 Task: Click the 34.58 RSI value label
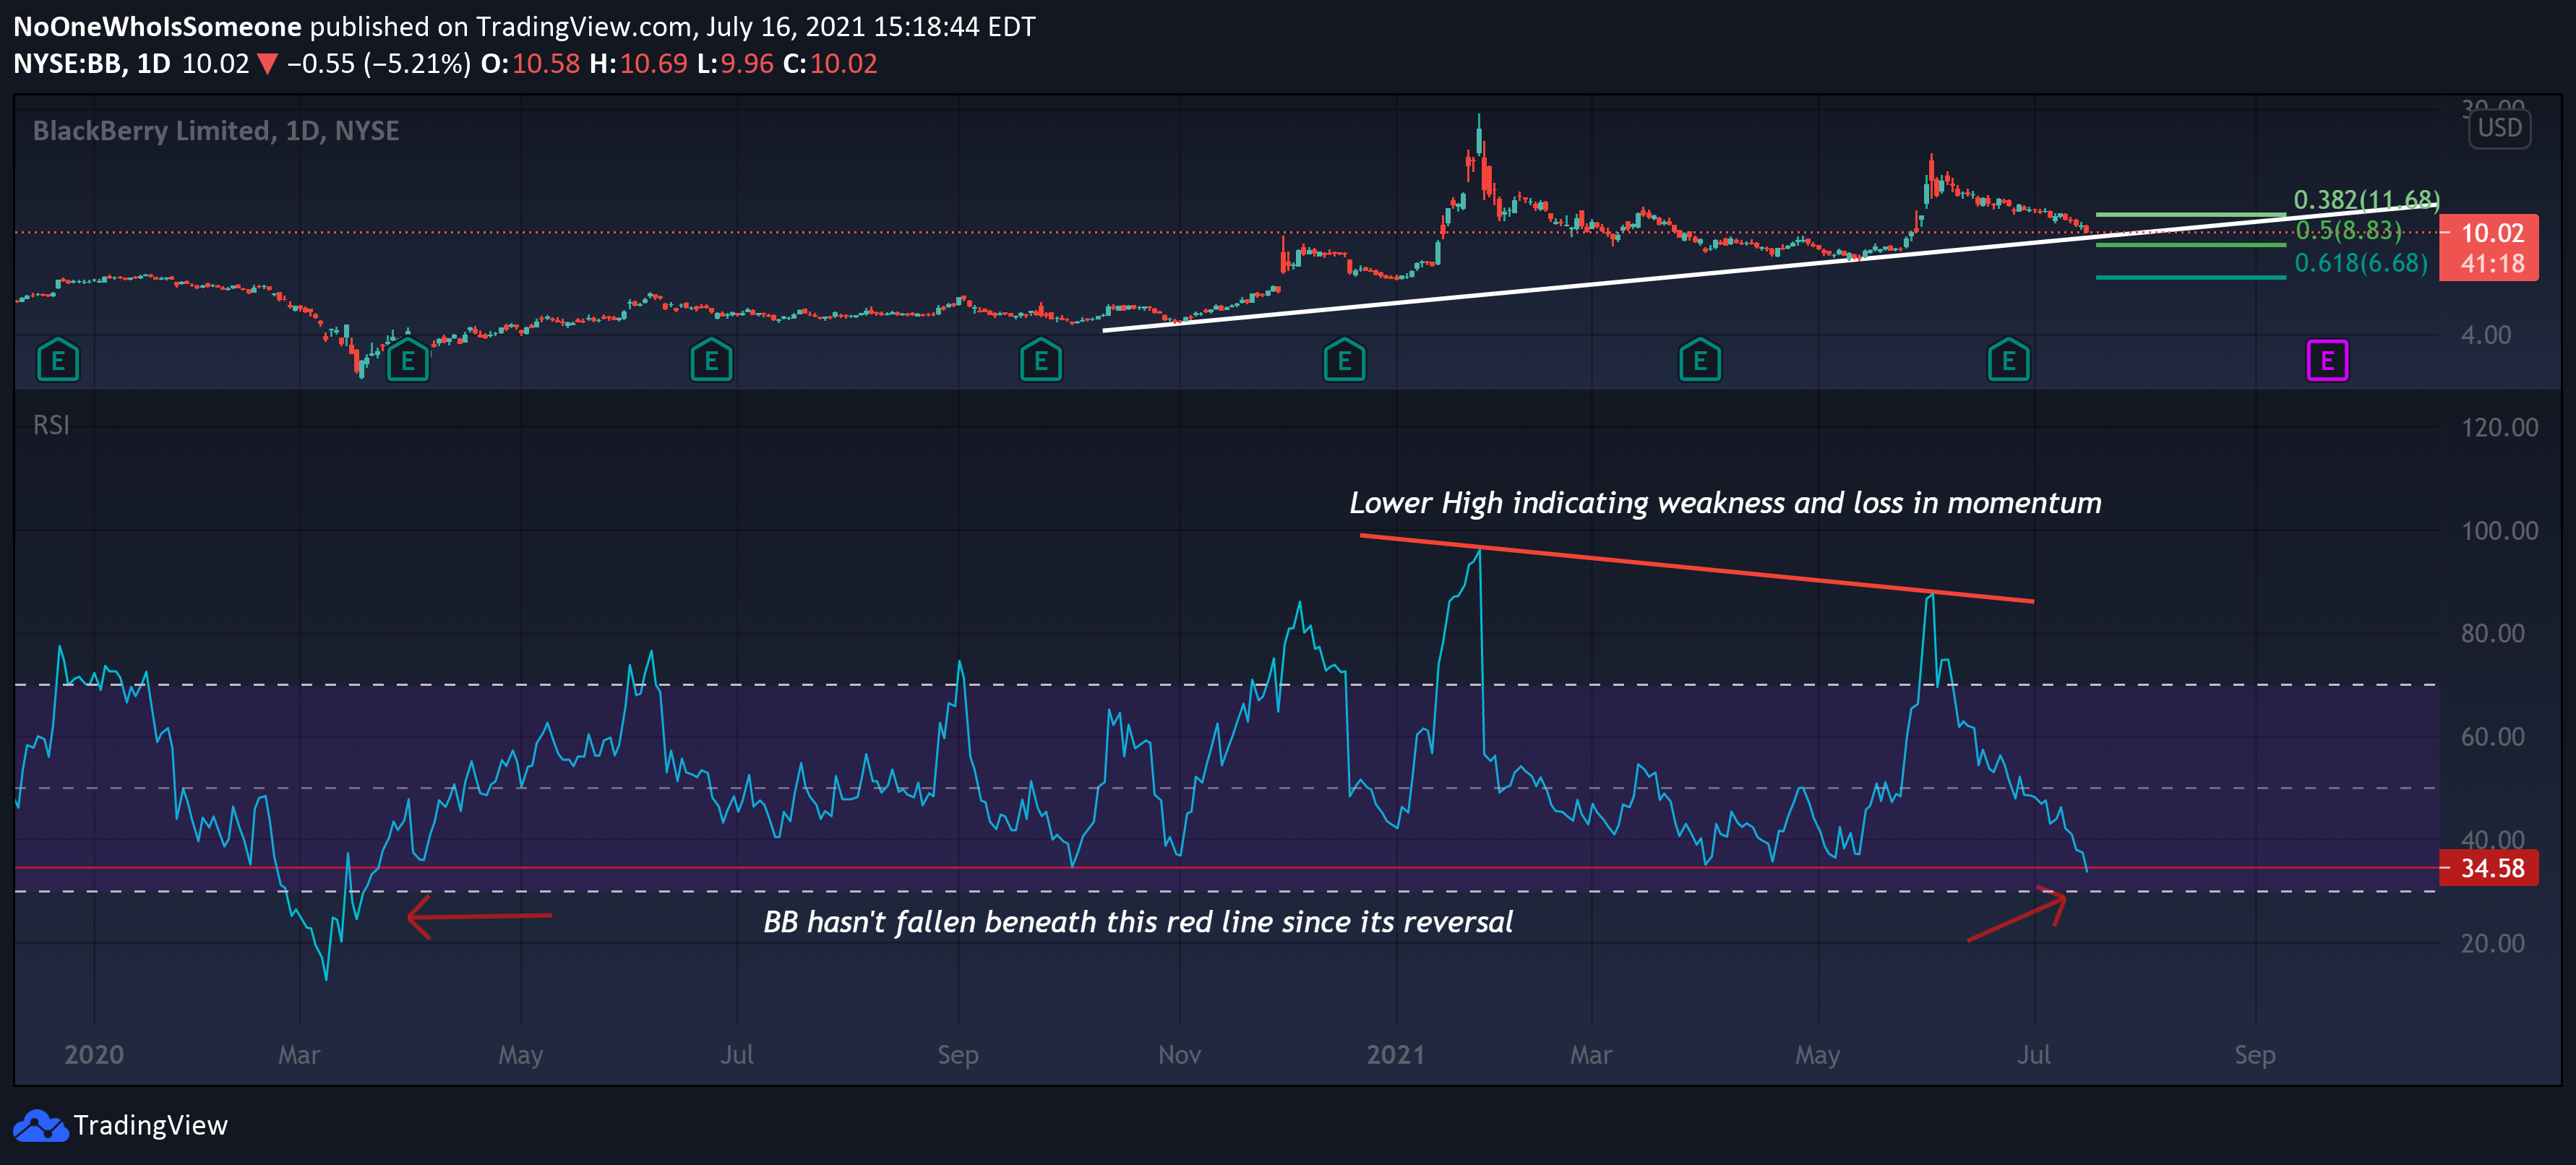tap(2492, 868)
